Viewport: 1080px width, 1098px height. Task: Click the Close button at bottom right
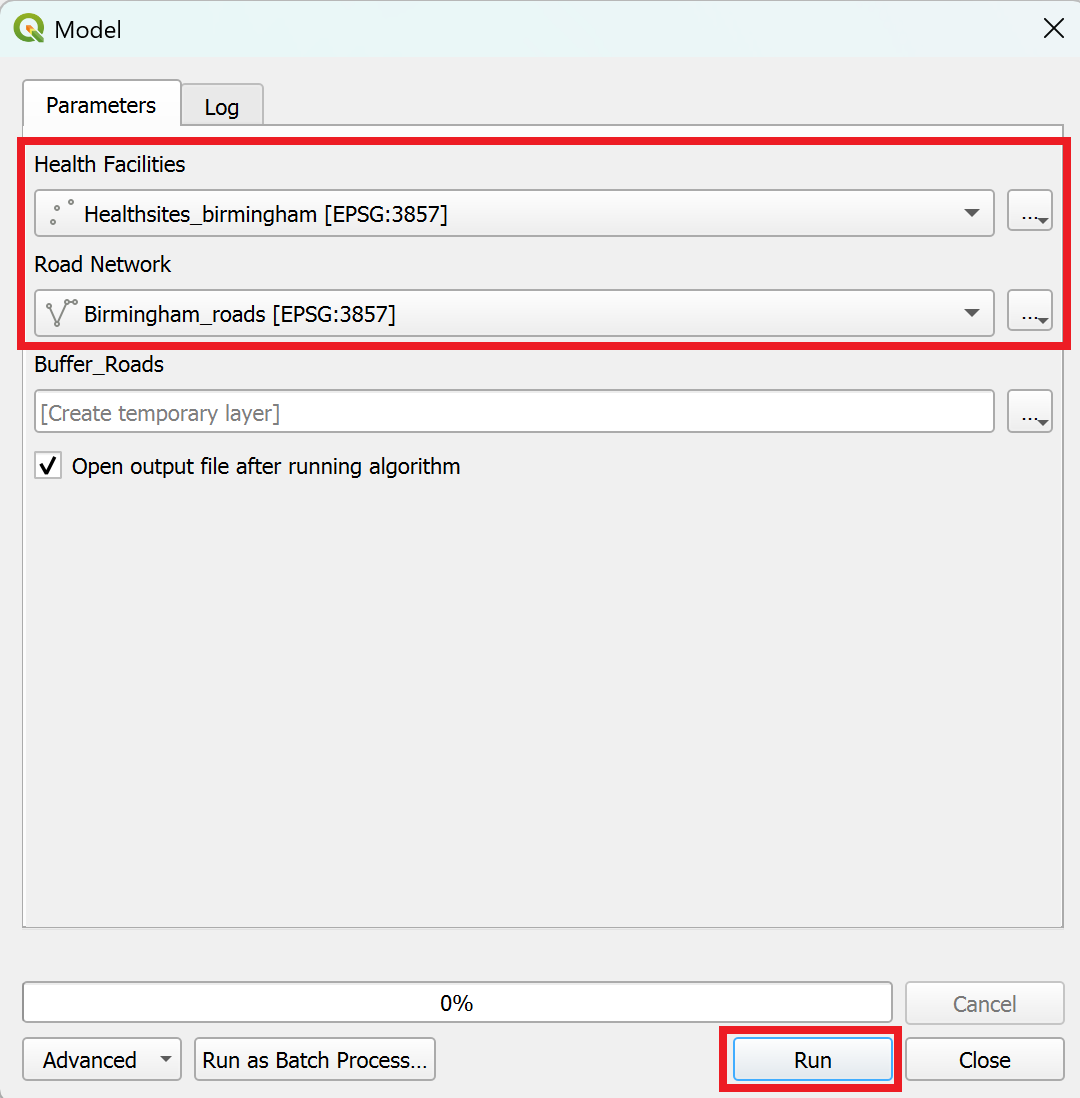[984, 1060]
